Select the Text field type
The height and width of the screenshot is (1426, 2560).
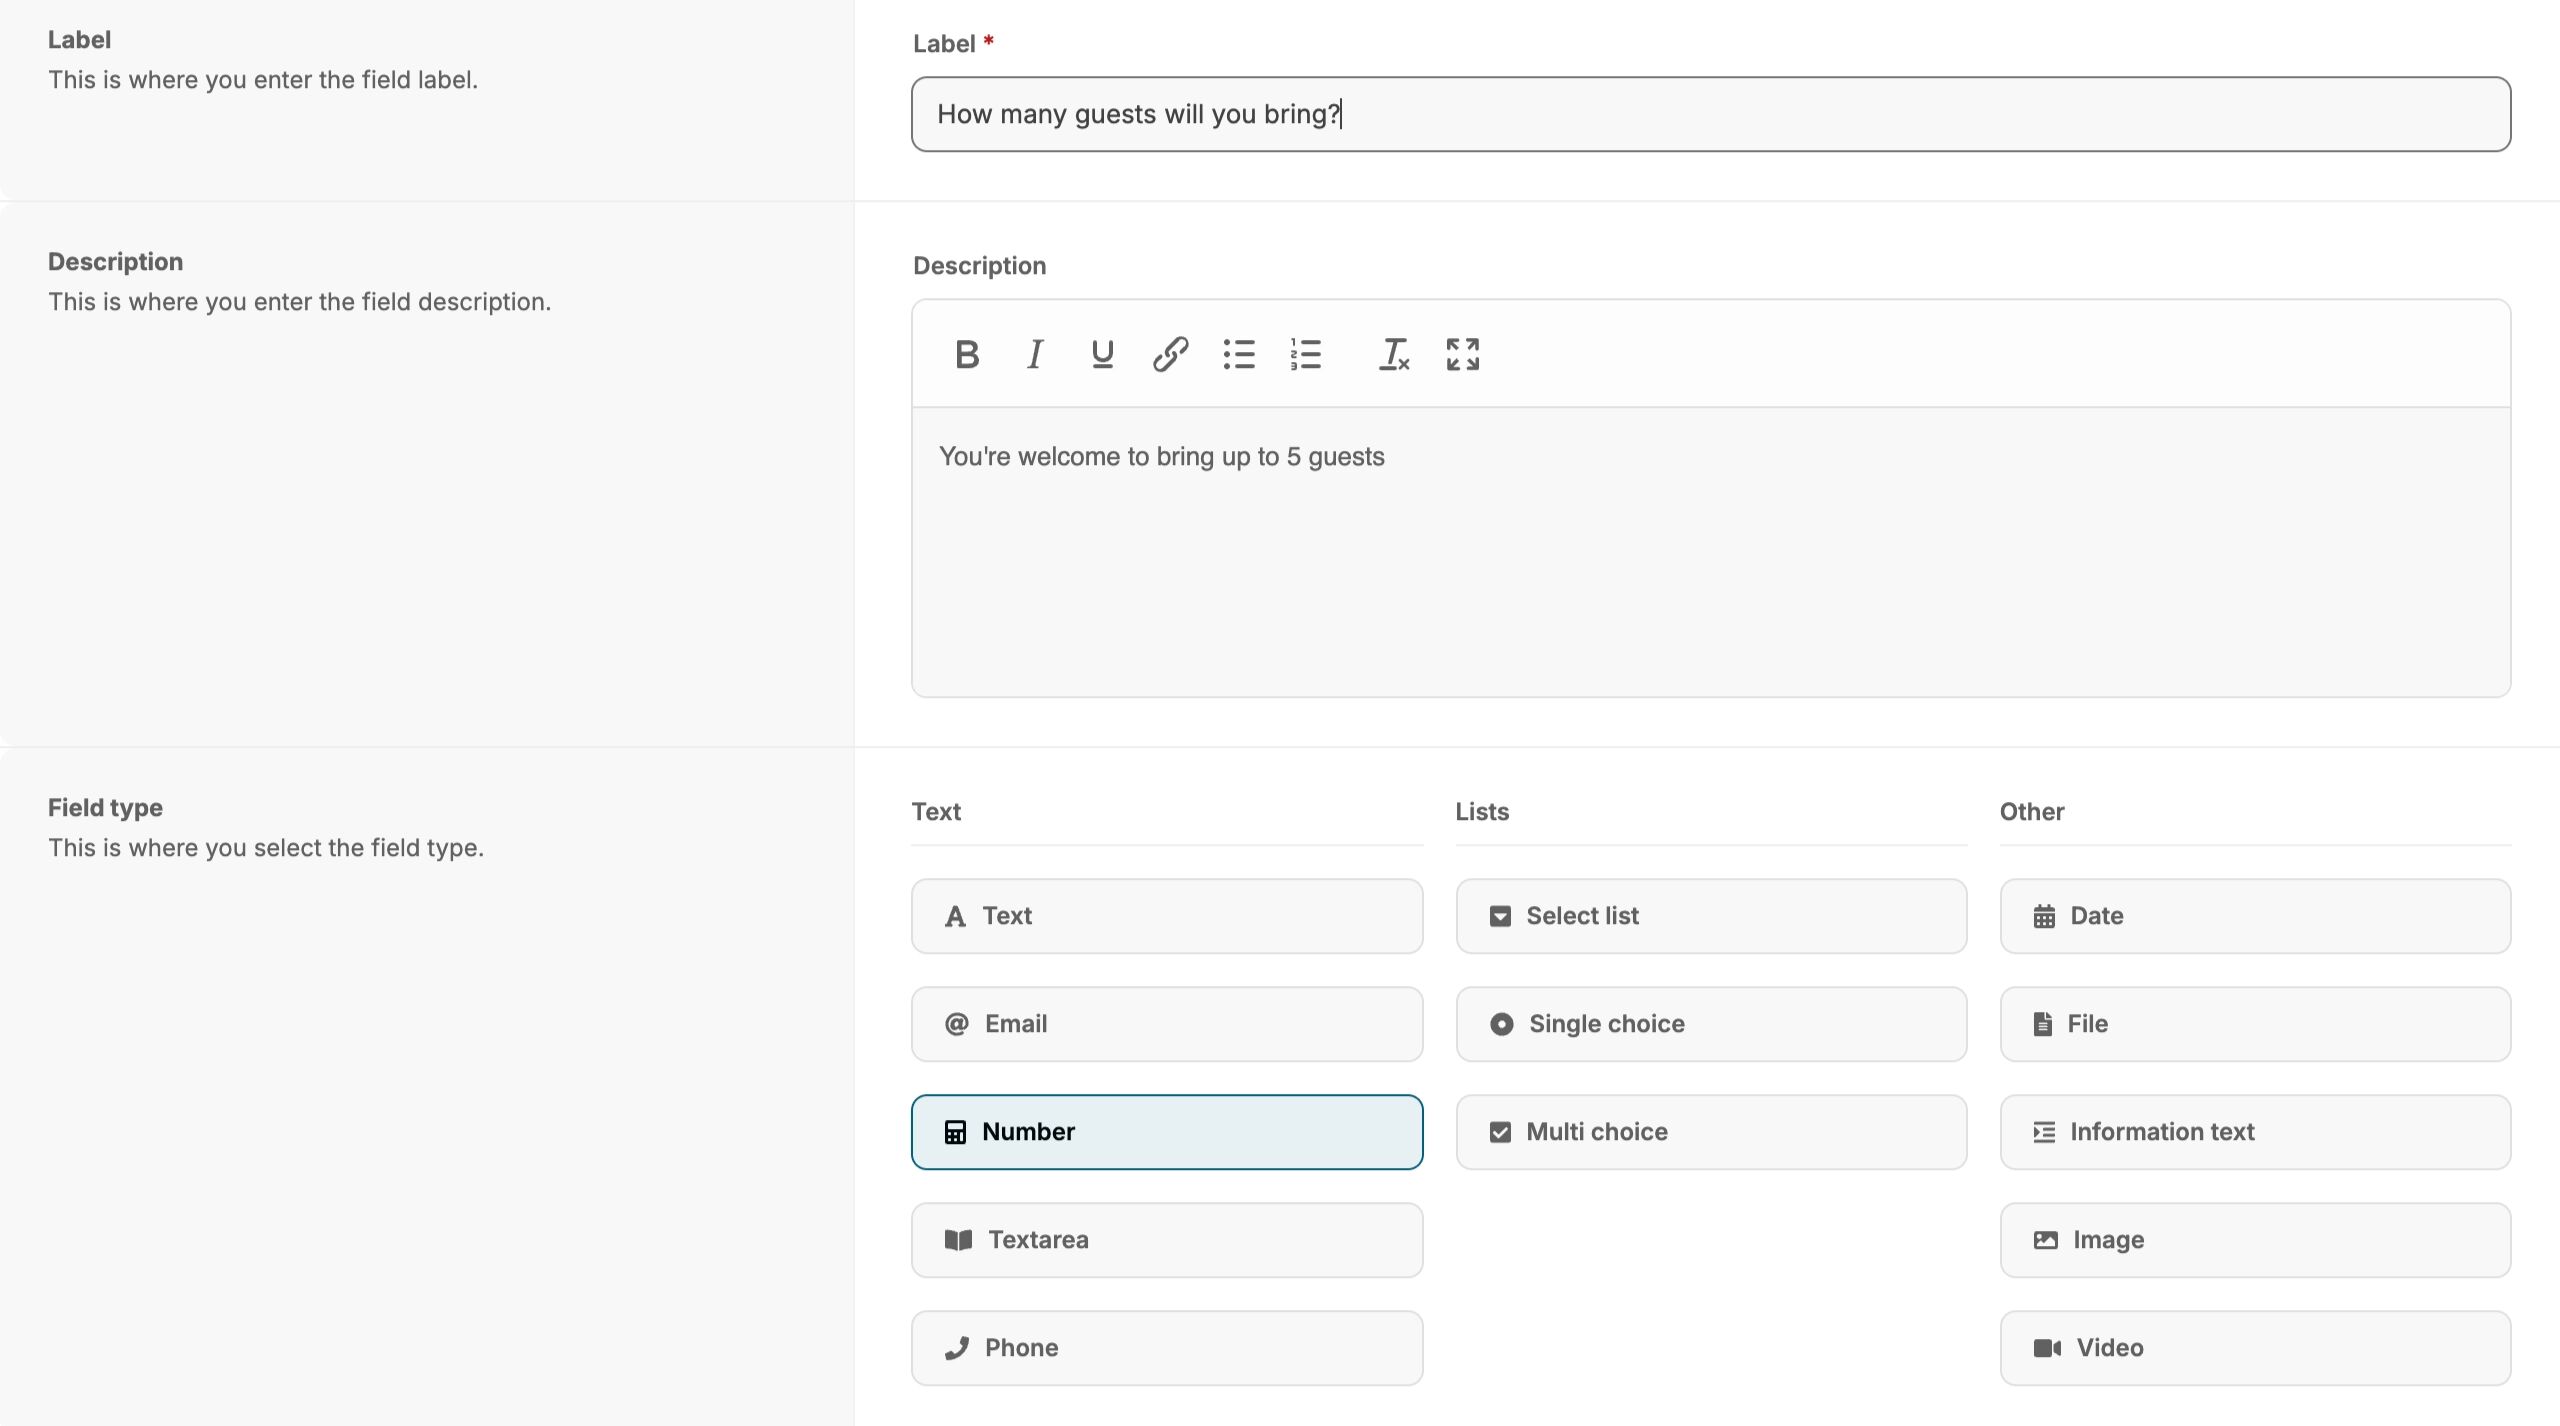1166,916
